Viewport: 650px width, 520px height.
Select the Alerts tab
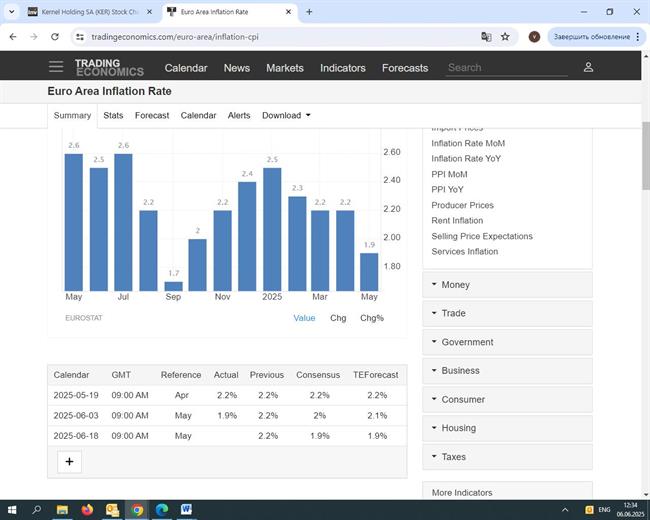click(x=239, y=115)
